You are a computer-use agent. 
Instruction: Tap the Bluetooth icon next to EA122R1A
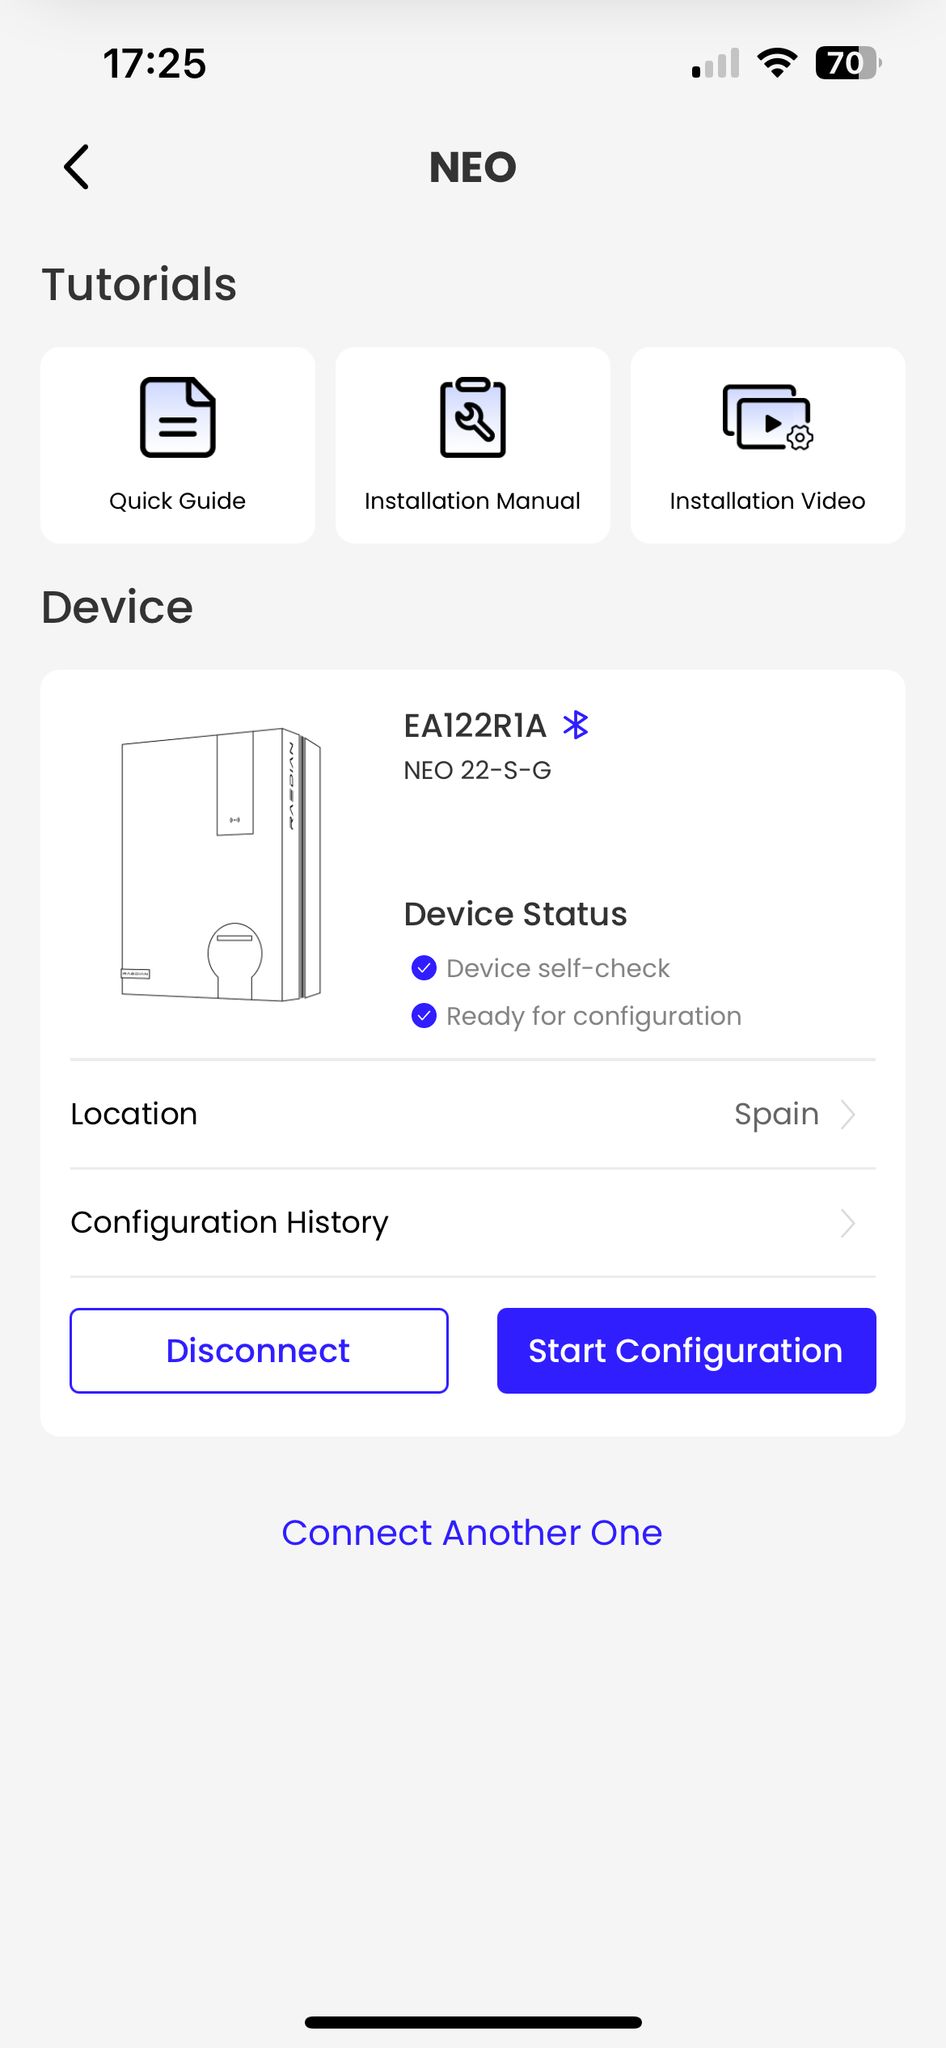[576, 726]
